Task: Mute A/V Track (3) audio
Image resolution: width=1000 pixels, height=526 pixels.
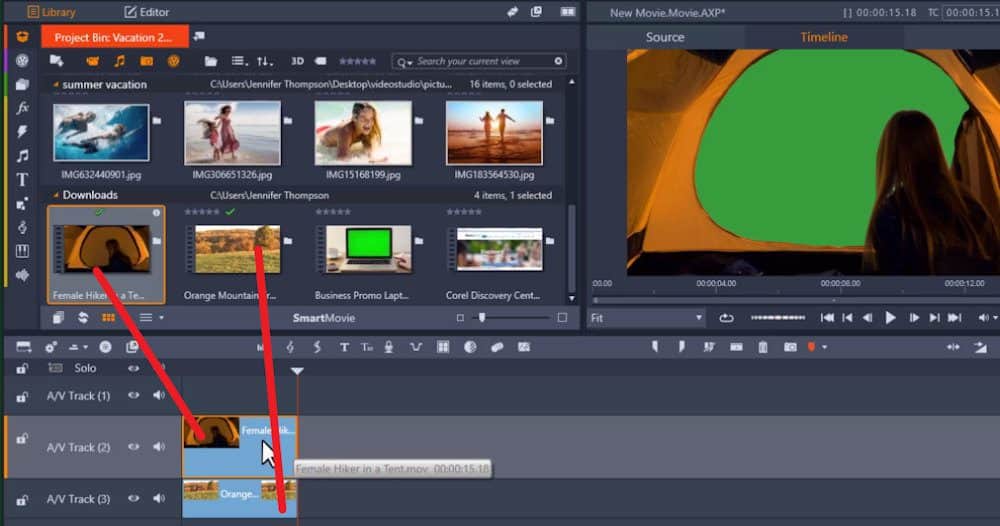Action: (x=159, y=499)
